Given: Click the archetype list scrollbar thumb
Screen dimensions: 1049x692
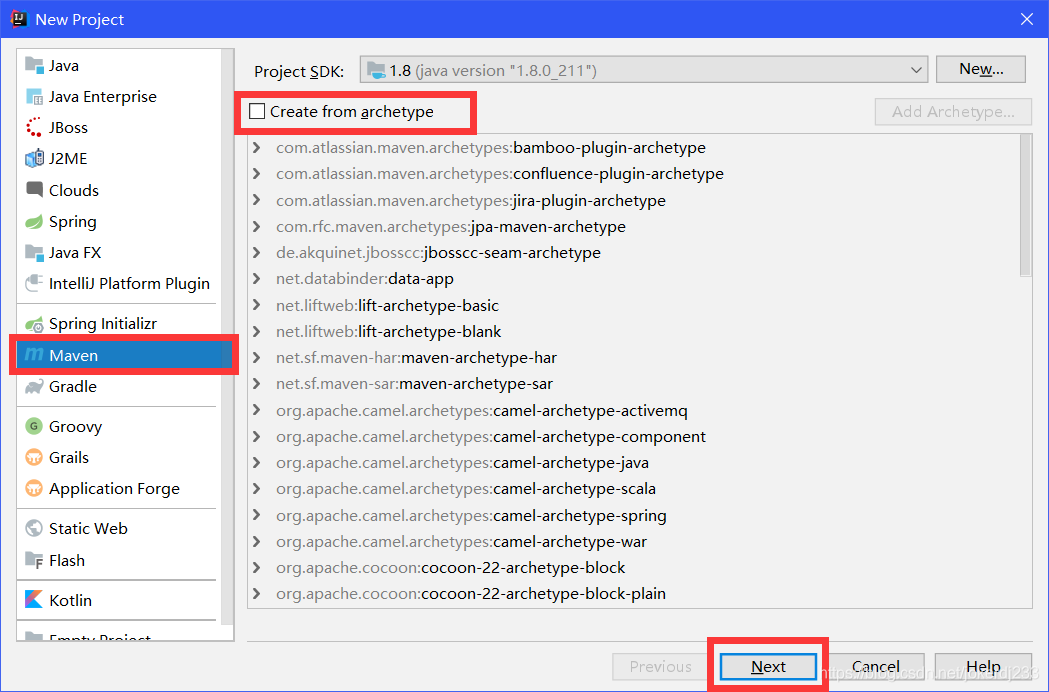Looking at the screenshot, I should (1026, 205).
